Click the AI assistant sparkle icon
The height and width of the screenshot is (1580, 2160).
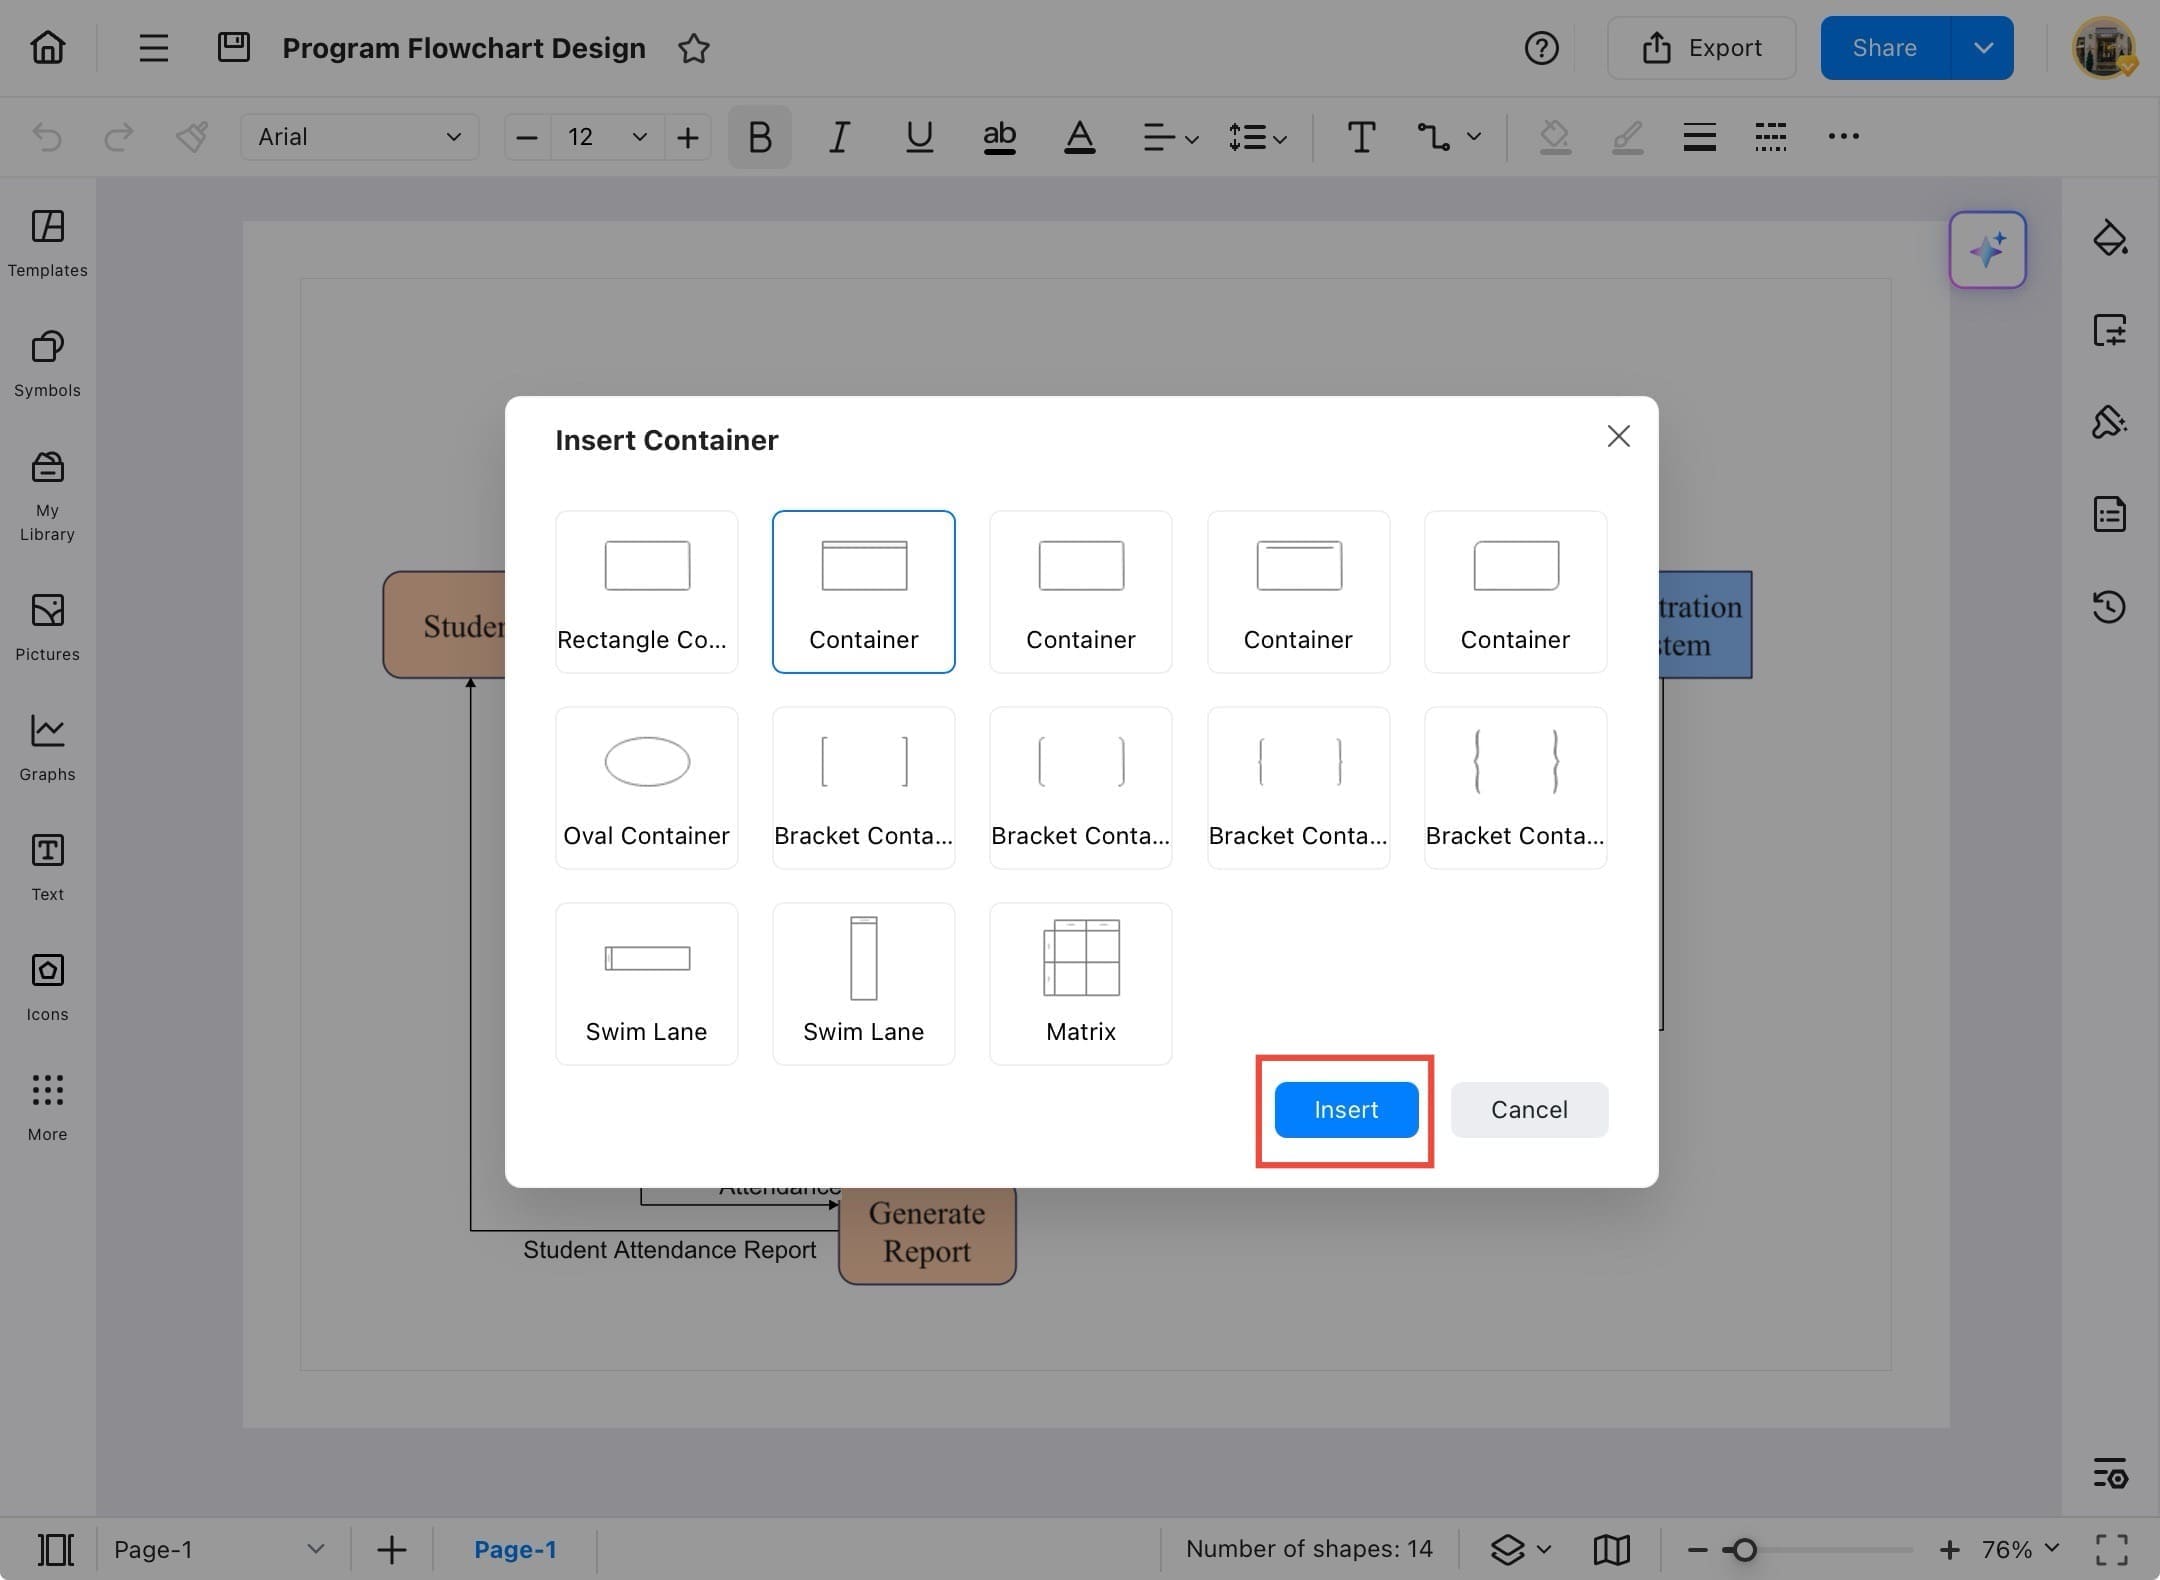[1986, 250]
